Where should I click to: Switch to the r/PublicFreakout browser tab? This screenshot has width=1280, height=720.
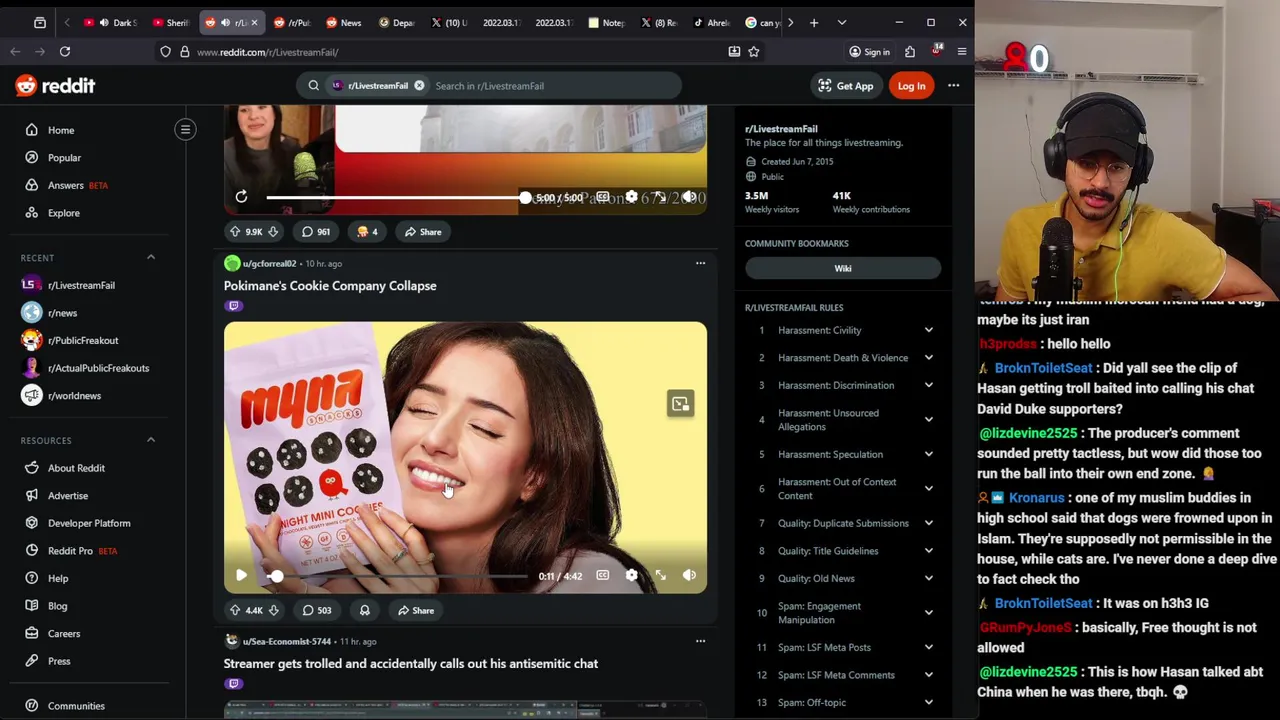point(291,22)
